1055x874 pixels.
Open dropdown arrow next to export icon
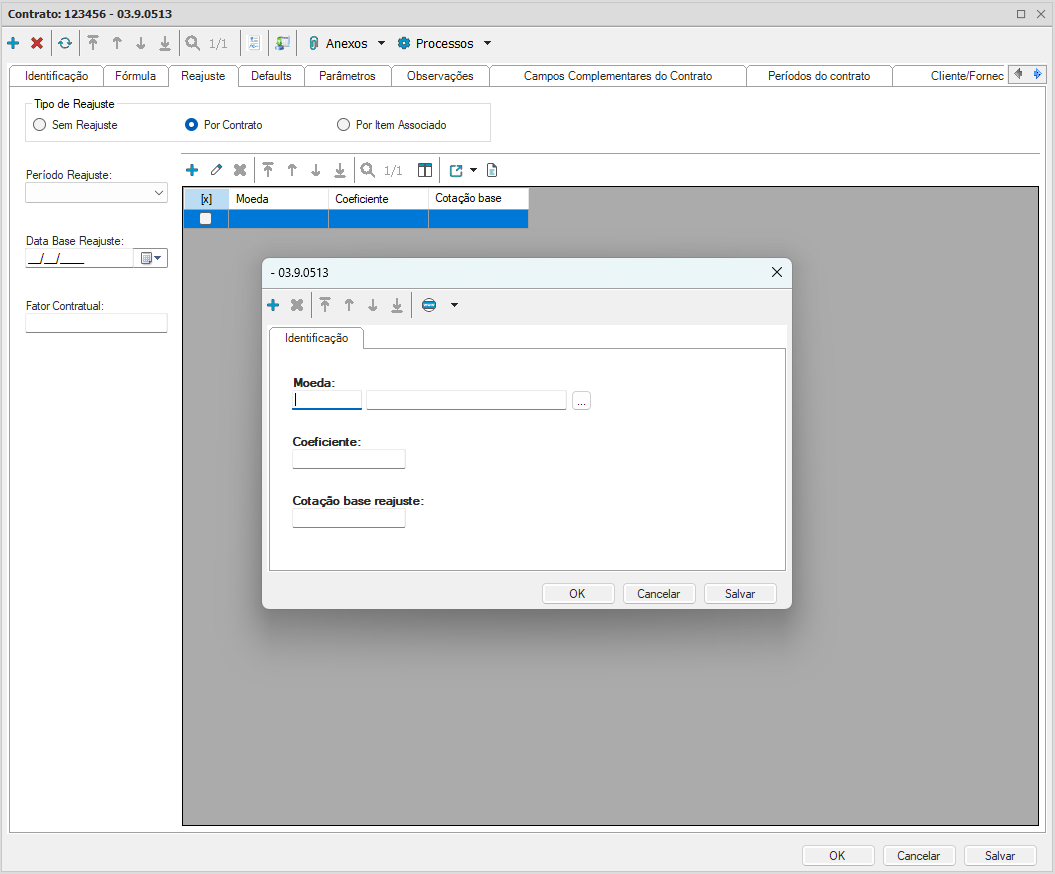click(x=474, y=170)
